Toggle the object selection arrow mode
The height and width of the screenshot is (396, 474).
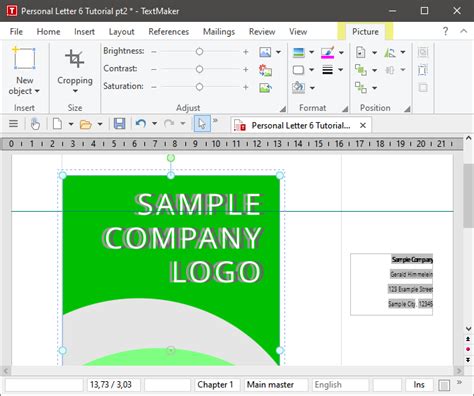point(202,124)
